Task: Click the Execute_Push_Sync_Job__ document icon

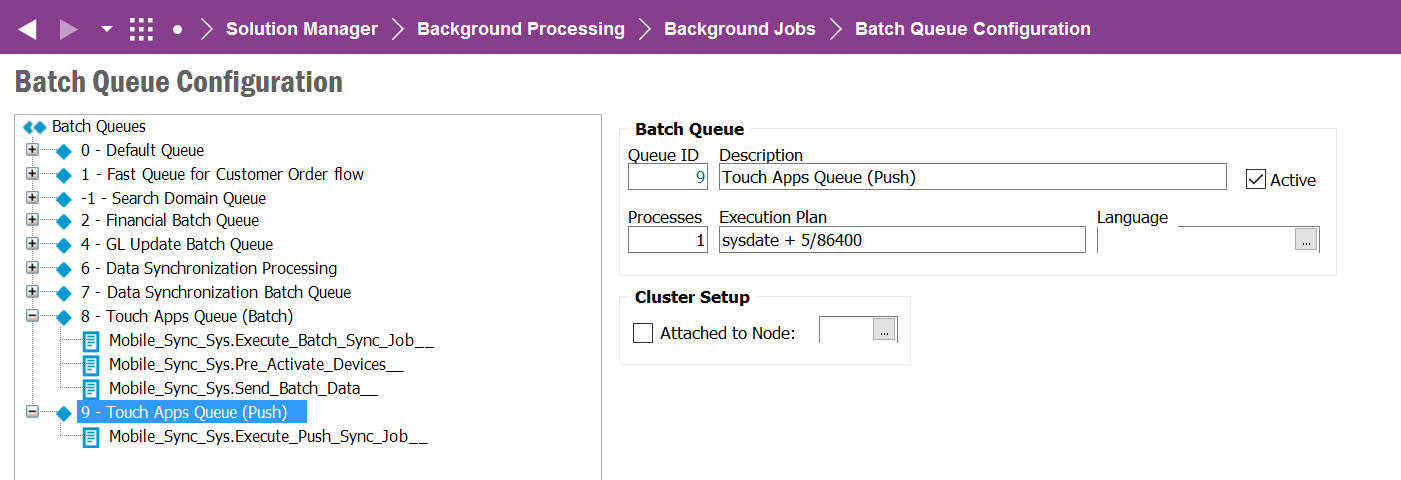Action: tap(91, 437)
